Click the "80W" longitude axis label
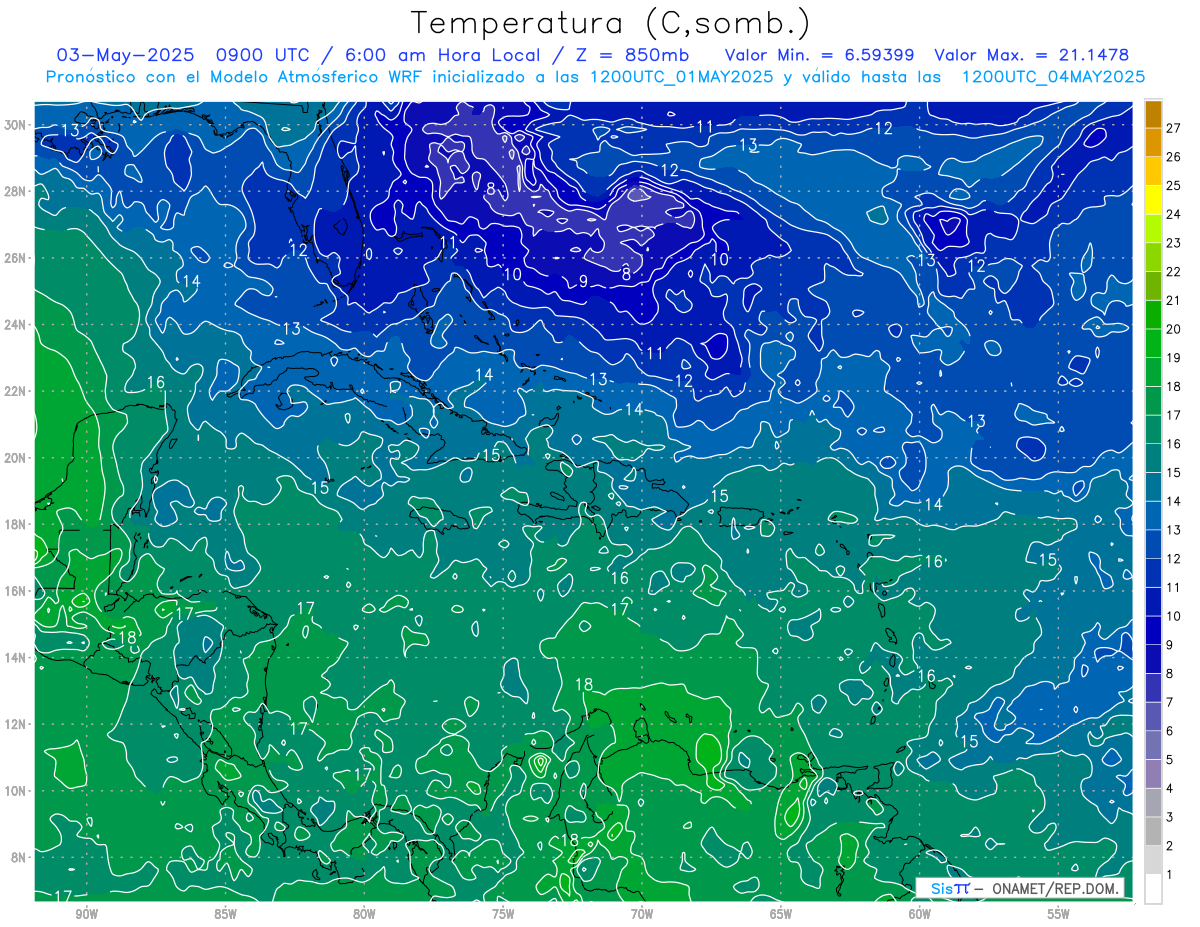Screen dimensions: 1200x927 364,914
